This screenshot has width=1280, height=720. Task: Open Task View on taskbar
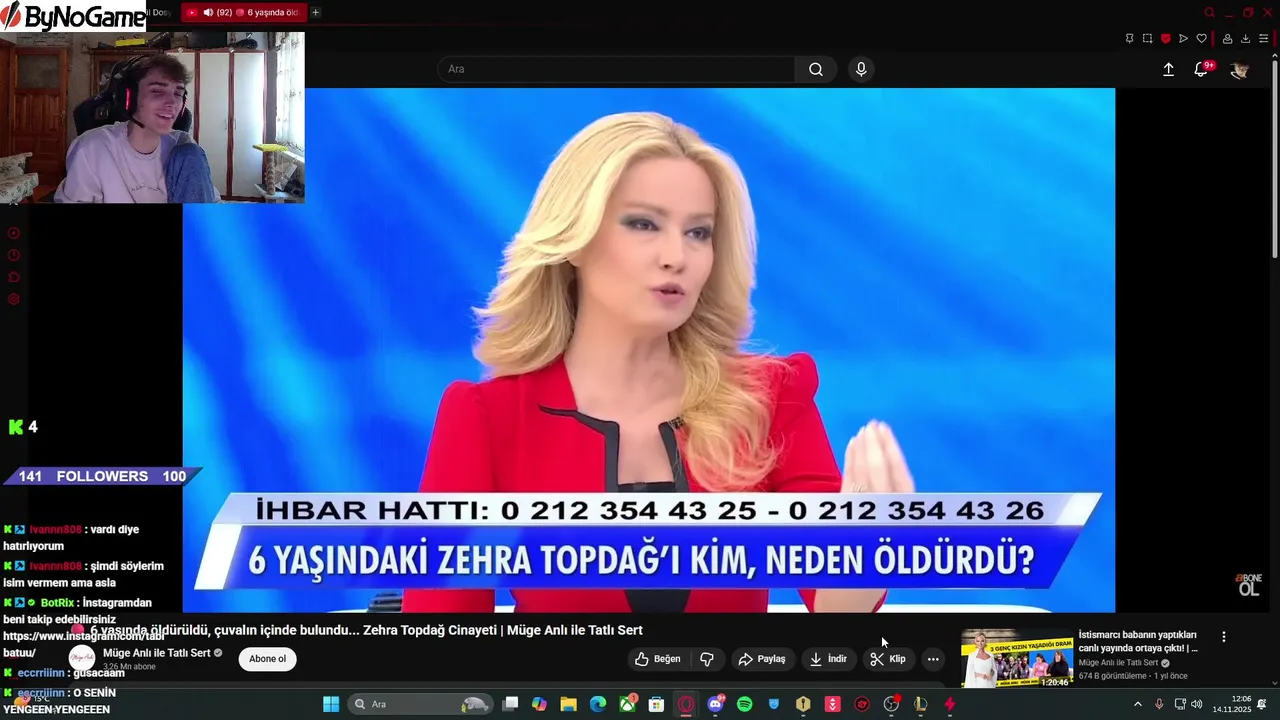[510, 704]
